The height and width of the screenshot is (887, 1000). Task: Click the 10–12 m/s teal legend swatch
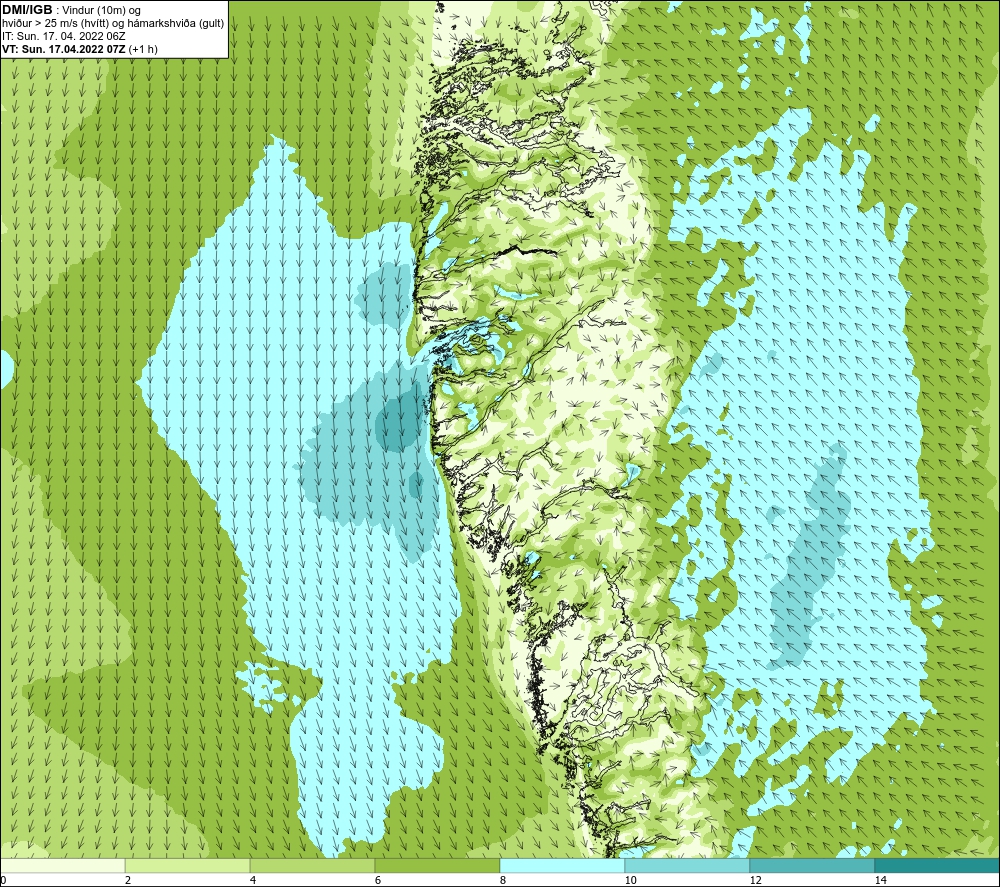688,865
